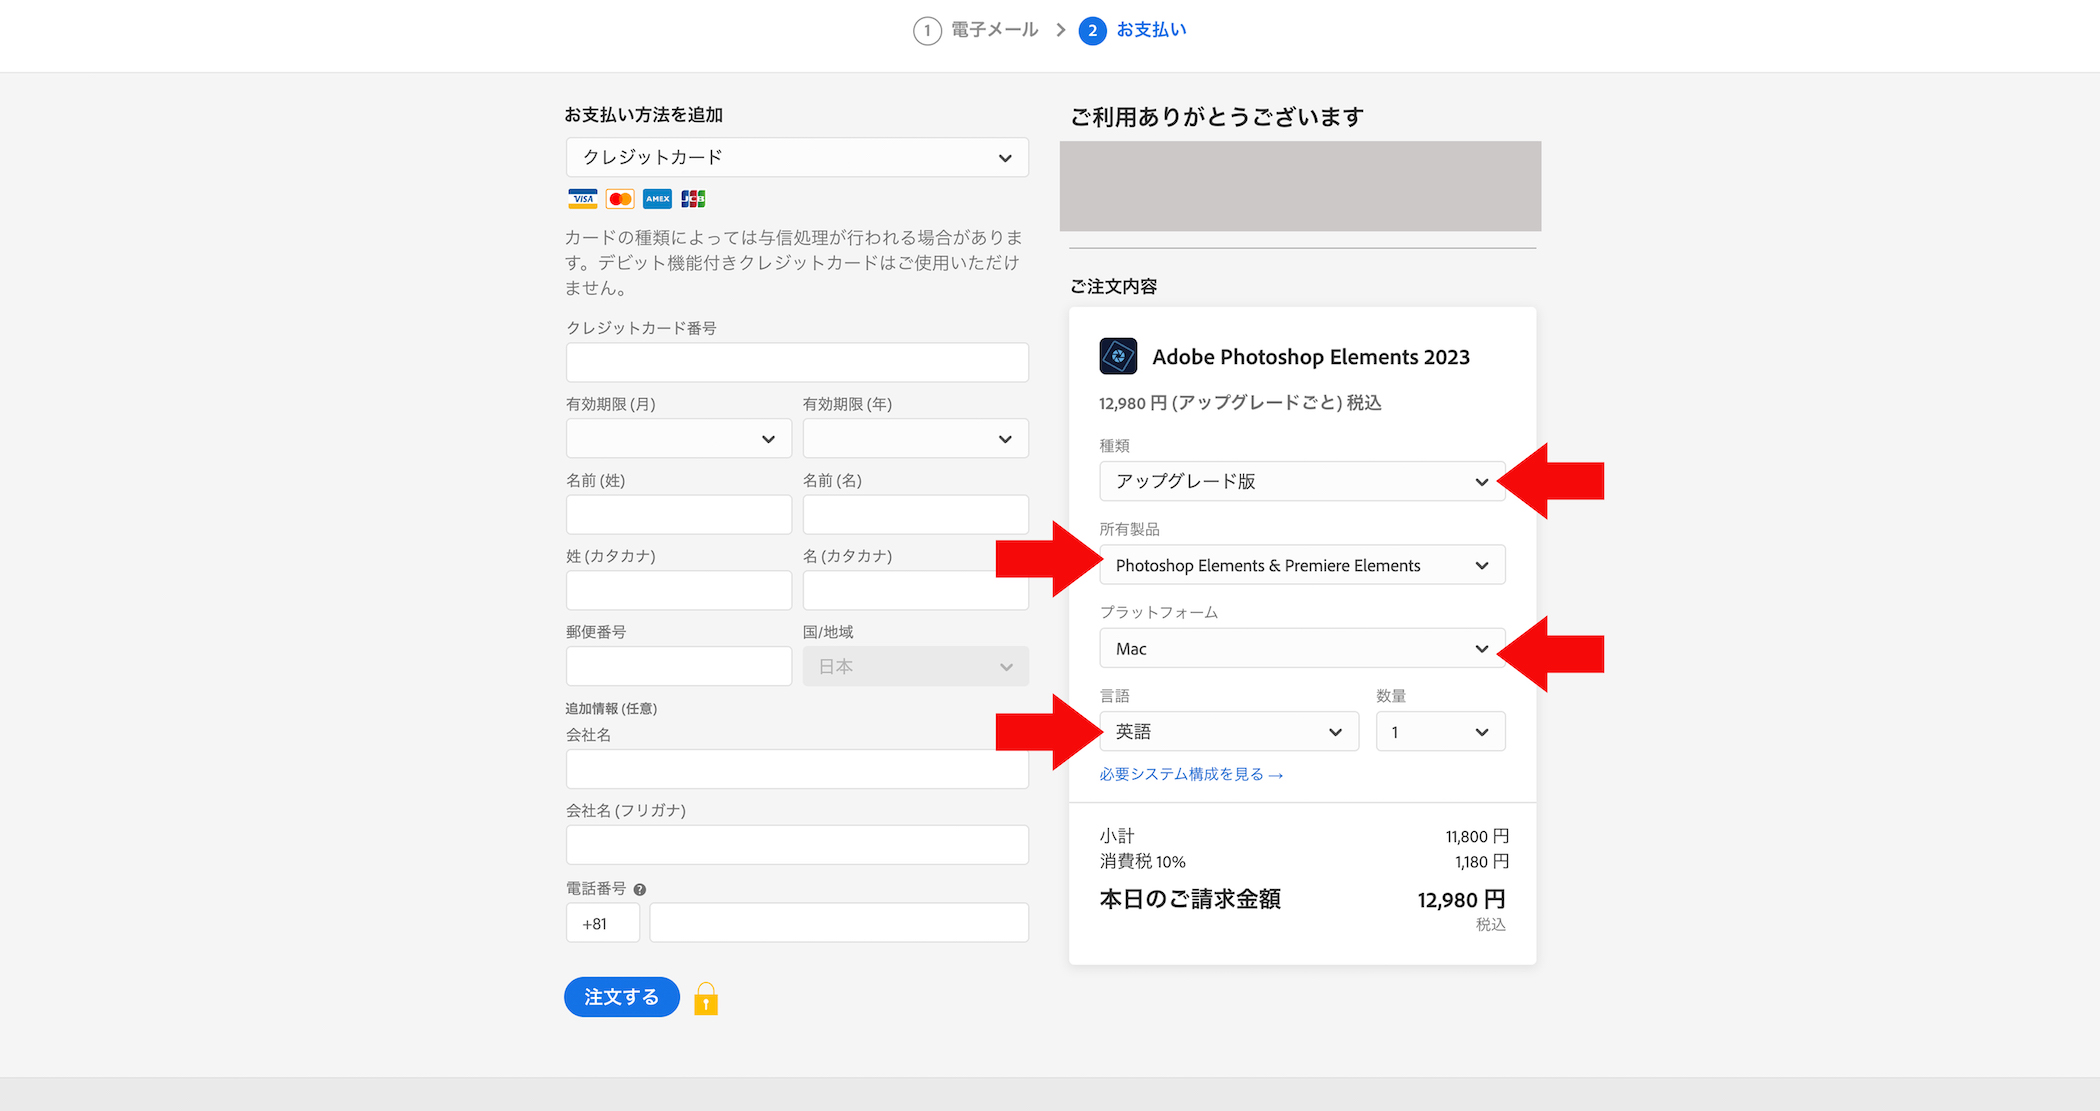
Task: Open the Mac platform dropdown
Action: point(1301,649)
